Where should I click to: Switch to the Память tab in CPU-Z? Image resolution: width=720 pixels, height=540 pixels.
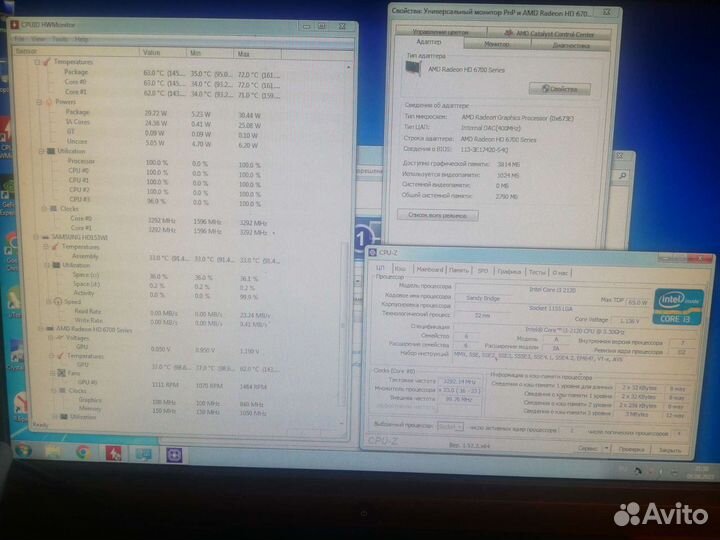click(x=458, y=270)
